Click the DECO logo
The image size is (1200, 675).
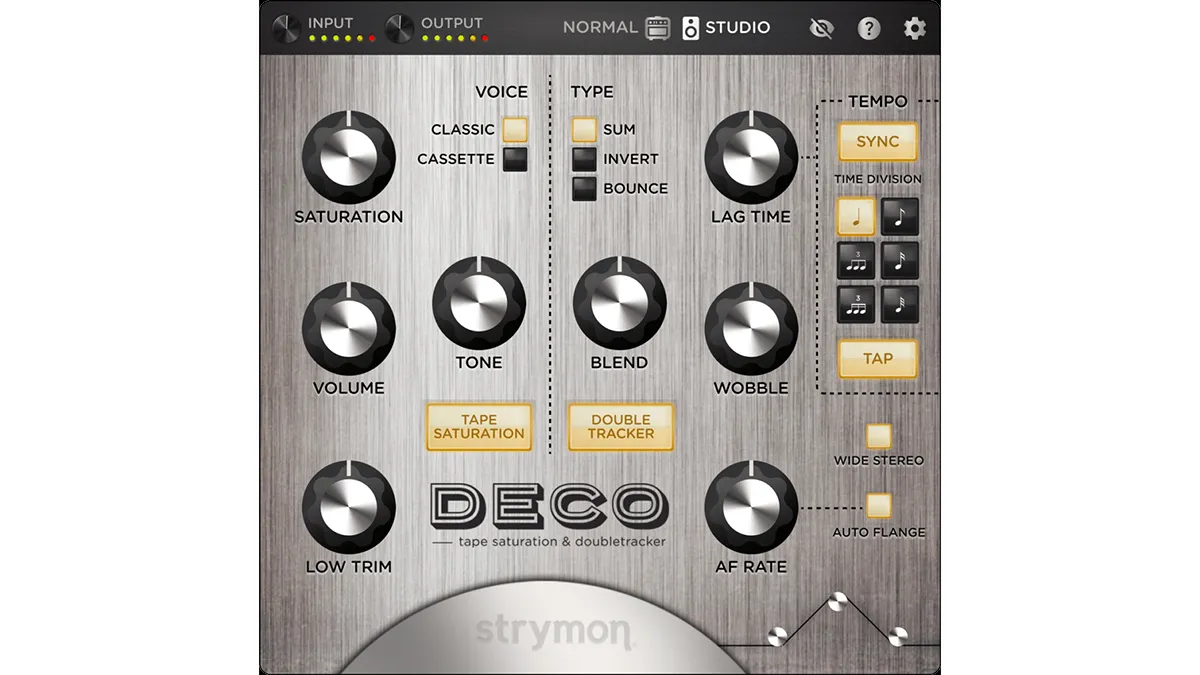[549, 505]
